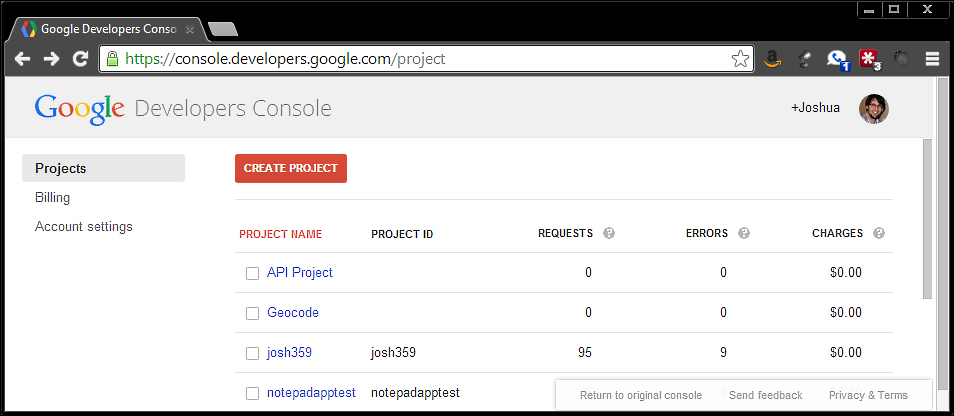Screen dimensions: 954x416
Task: Click the URL address bar
Action: point(420,59)
